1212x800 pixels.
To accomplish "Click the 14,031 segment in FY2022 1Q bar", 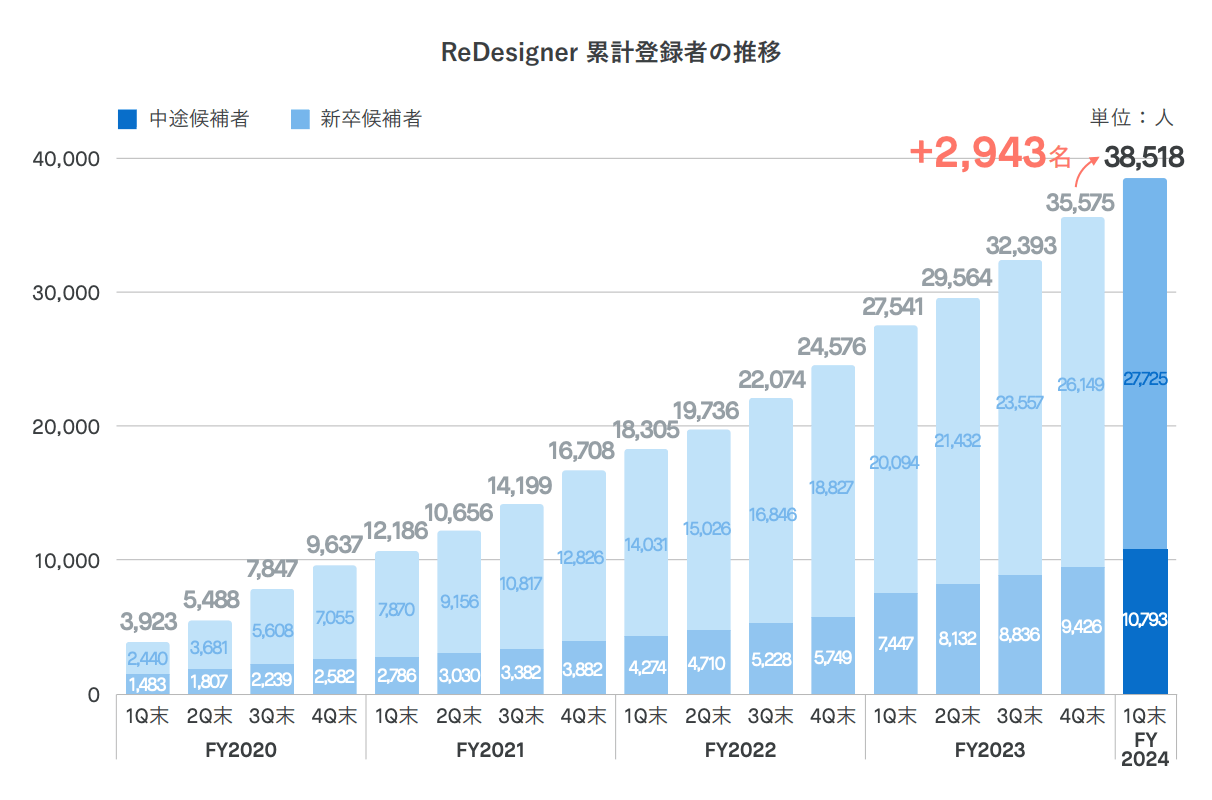I will pyautogui.click(x=646, y=543).
